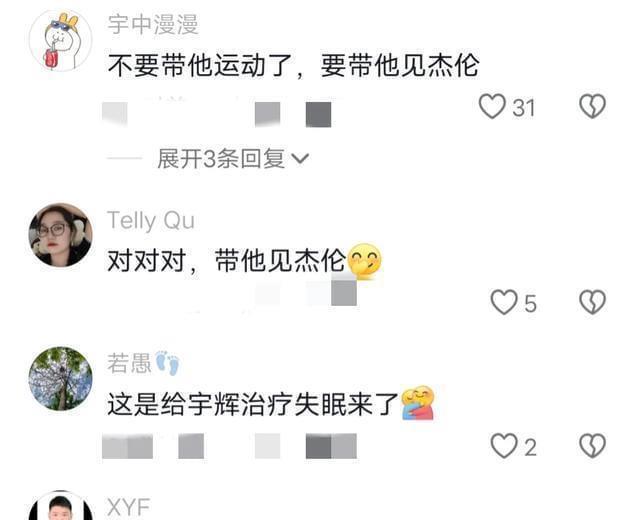Tap the username 宇中漫漫
Viewport: 640px width, 520px height.
click(153, 24)
